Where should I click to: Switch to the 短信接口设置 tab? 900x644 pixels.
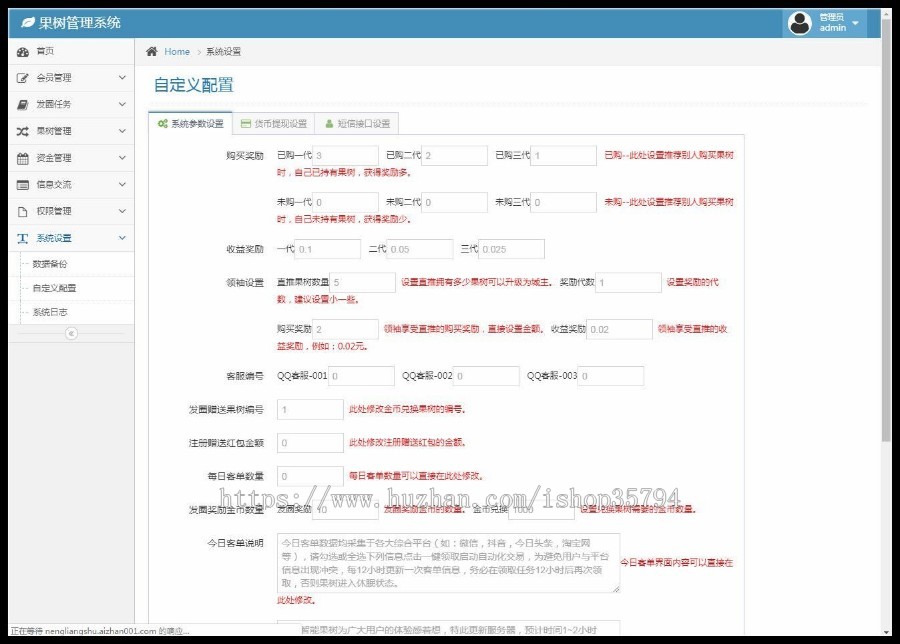coord(360,123)
